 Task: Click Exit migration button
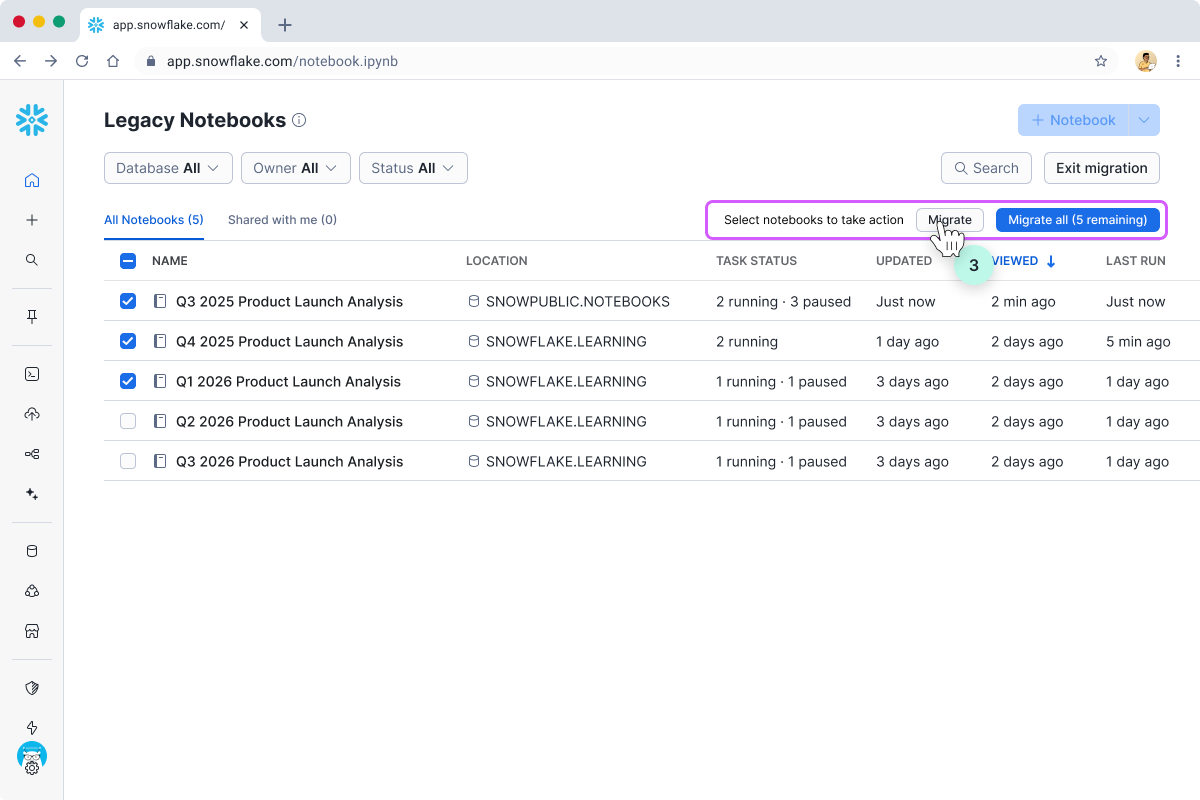[1101, 168]
